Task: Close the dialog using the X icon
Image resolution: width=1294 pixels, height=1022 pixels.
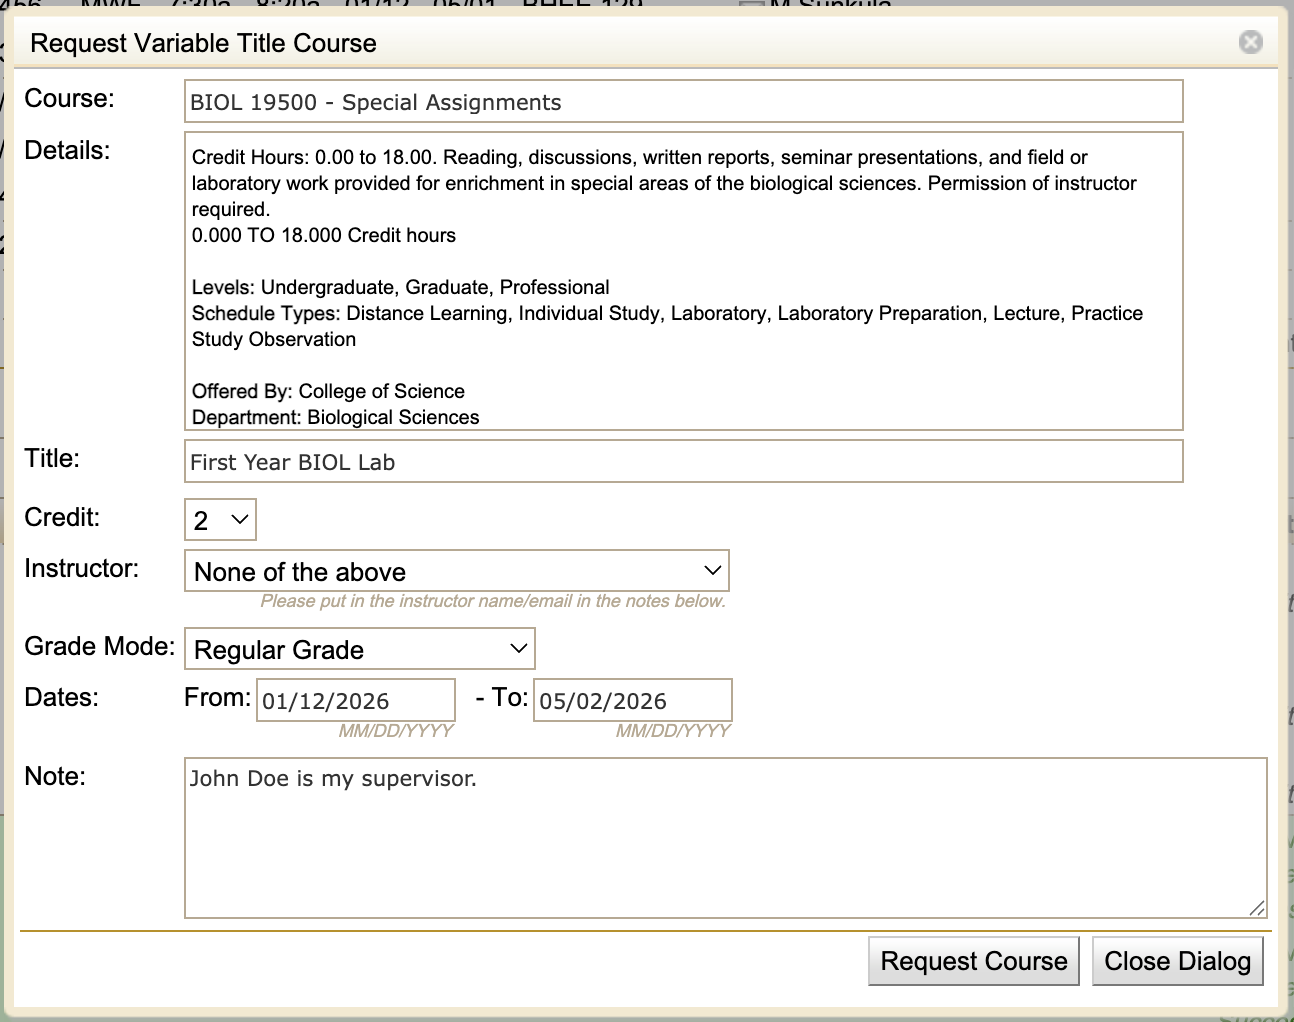Action: point(1250,42)
